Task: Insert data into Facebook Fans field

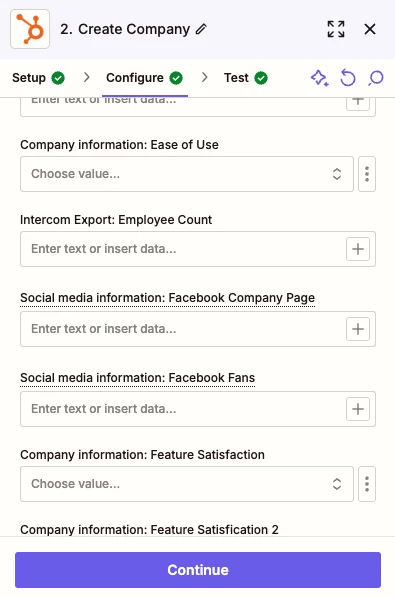Action: [x=358, y=409]
